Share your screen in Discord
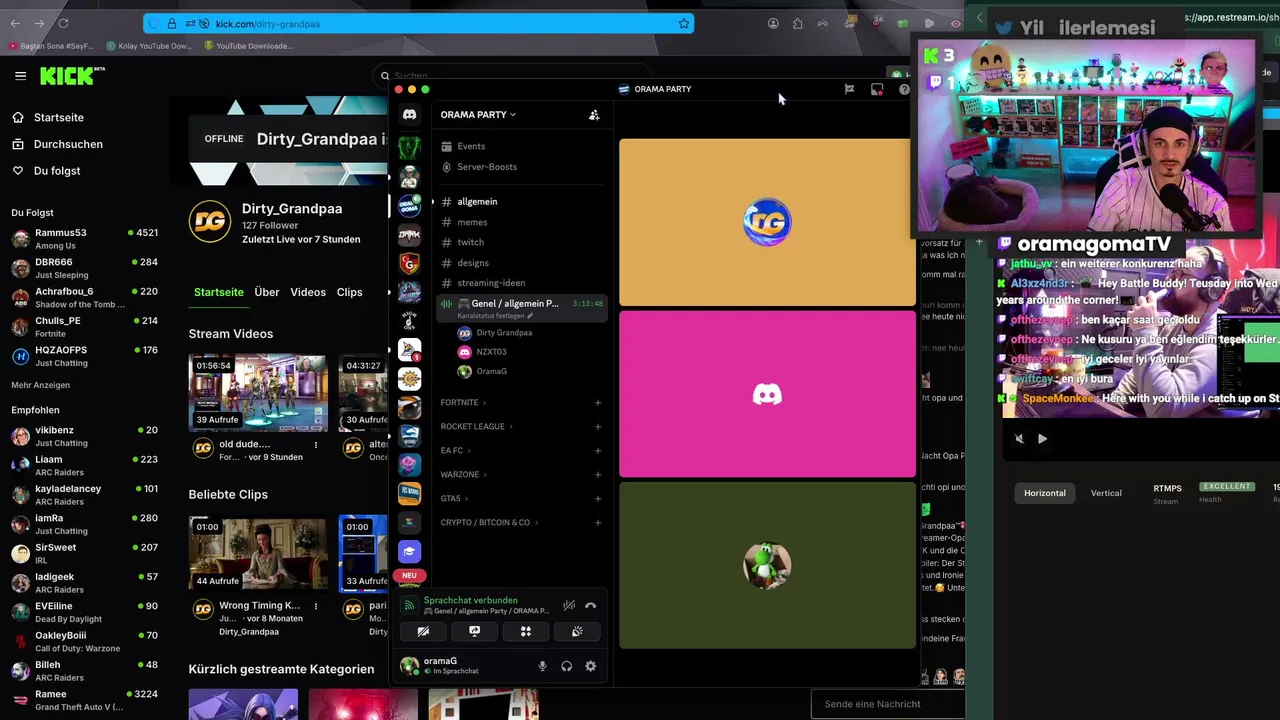 click(x=474, y=631)
